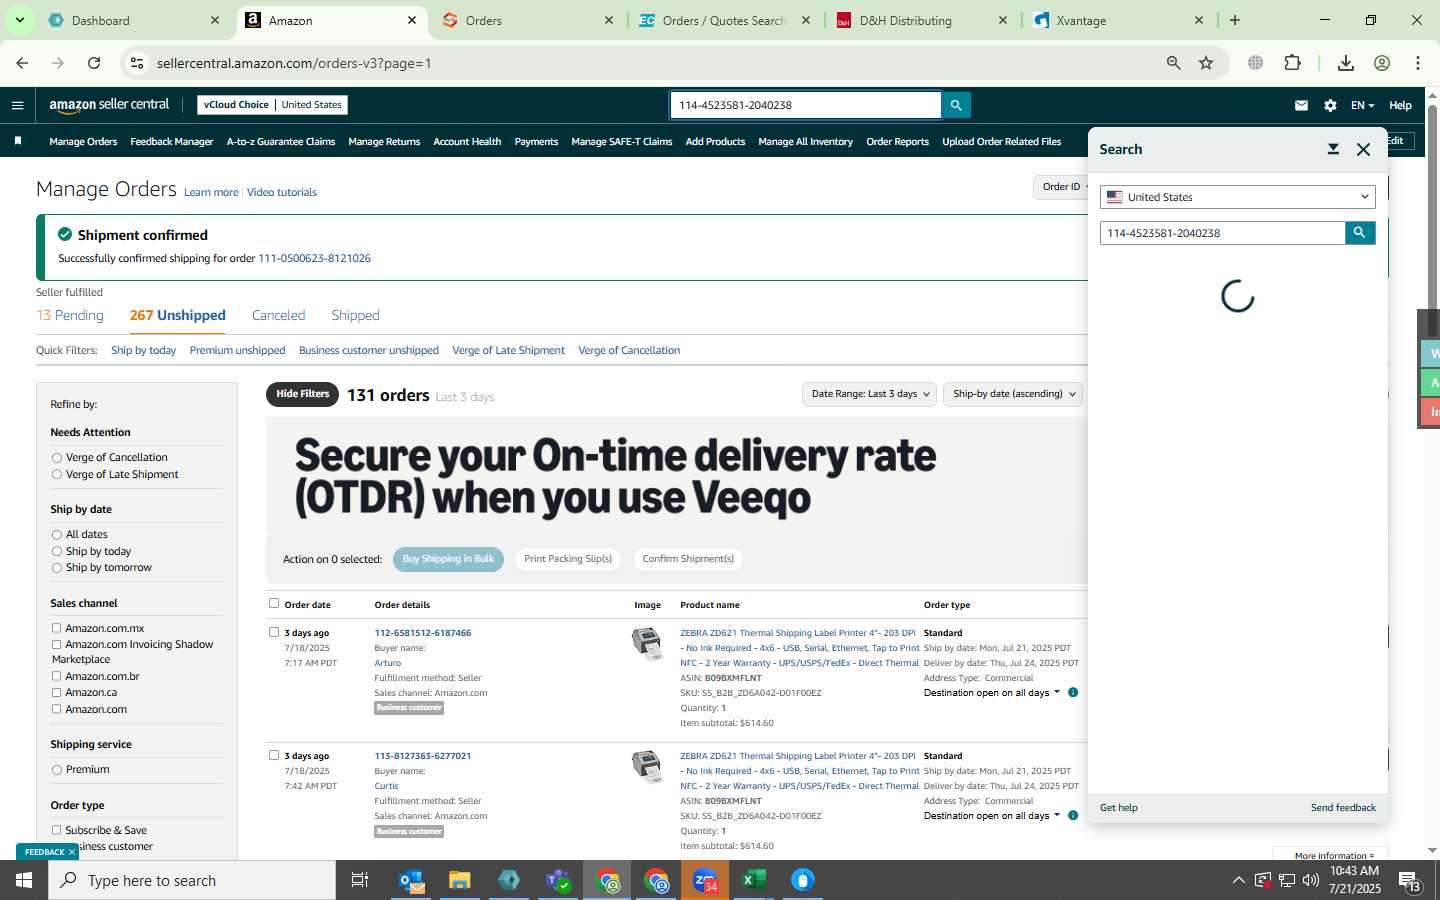Open browser extensions puzzle icon
This screenshot has height=900, width=1440.
1292,63
